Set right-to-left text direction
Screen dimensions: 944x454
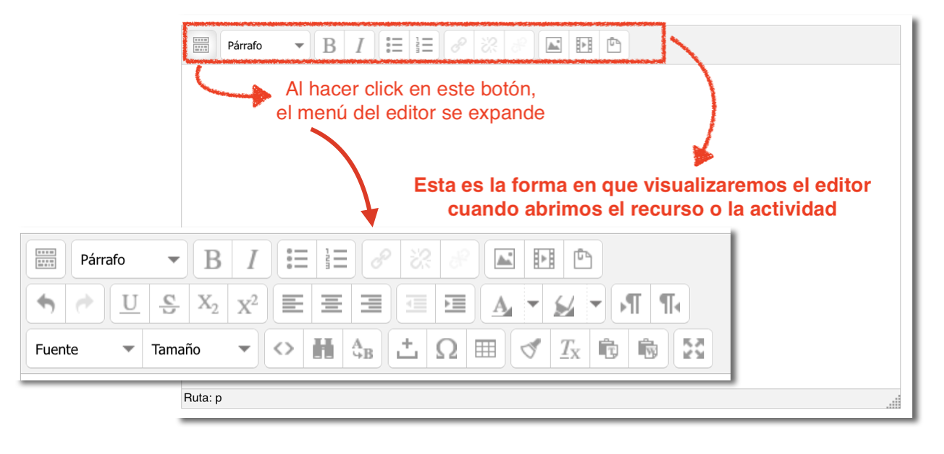point(670,305)
